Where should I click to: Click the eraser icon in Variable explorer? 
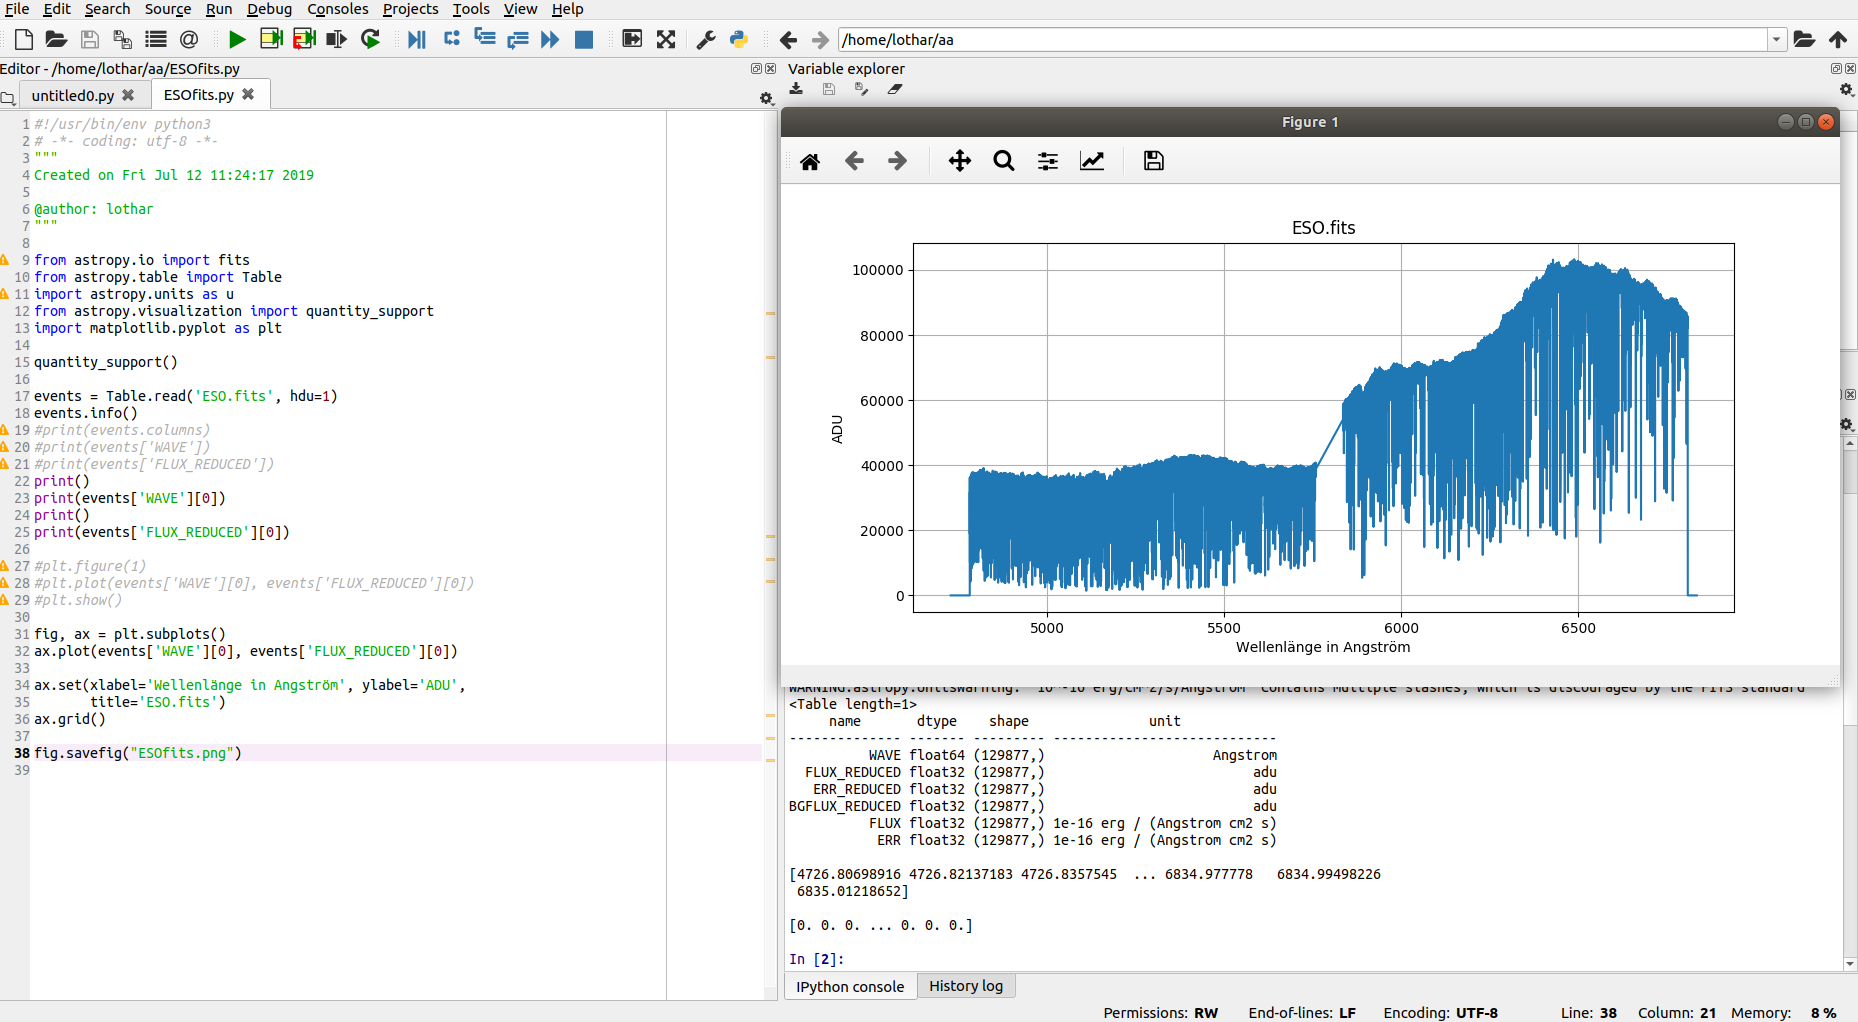coord(895,90)
